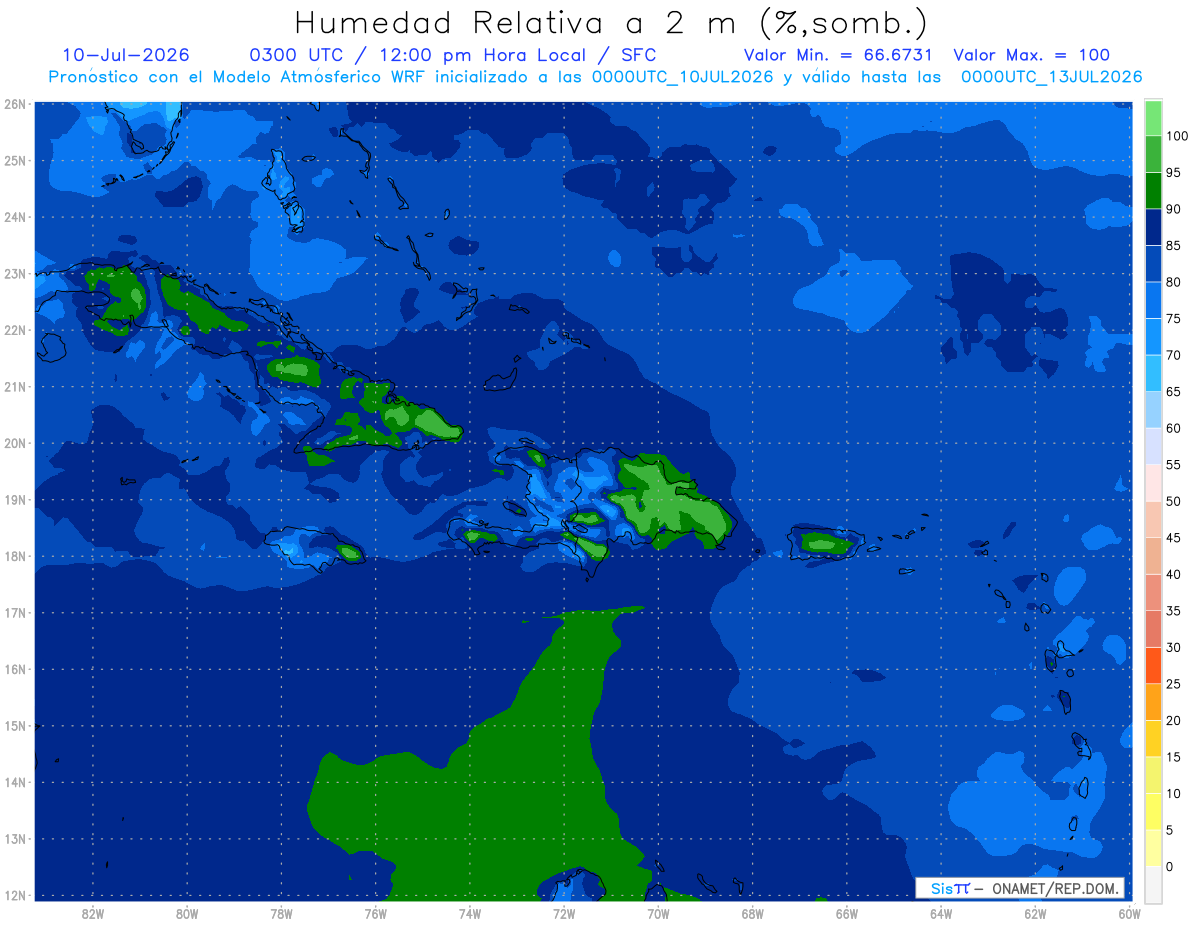1200x927 pixels.
Task: Click the blue 80–85 legend swatch
Action: click(1153, 263)
